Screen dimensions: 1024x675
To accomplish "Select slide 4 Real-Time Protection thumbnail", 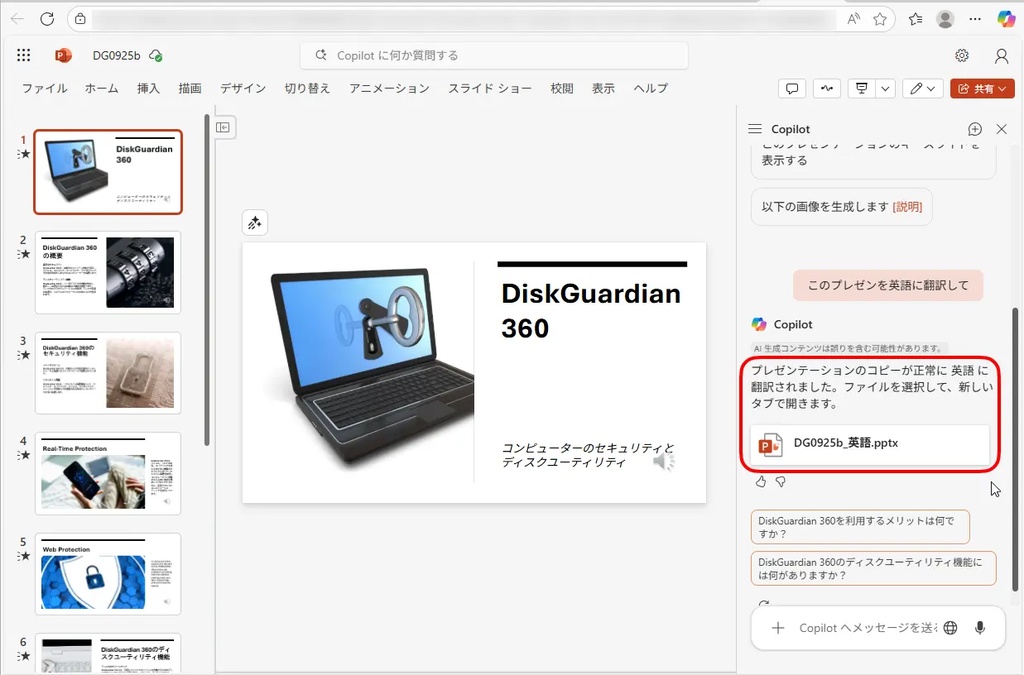I will click(x=108, y=473).
